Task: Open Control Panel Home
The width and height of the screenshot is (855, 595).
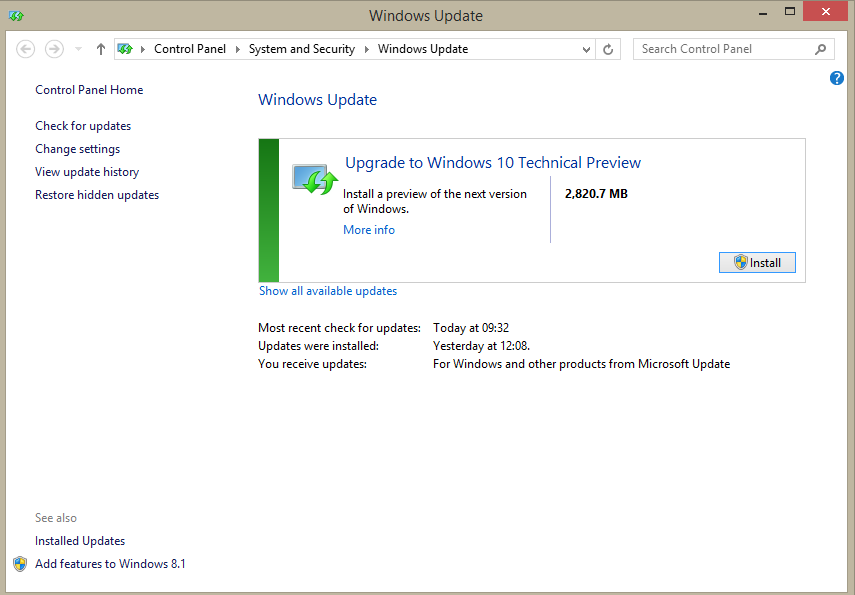Action: [89, 90]
